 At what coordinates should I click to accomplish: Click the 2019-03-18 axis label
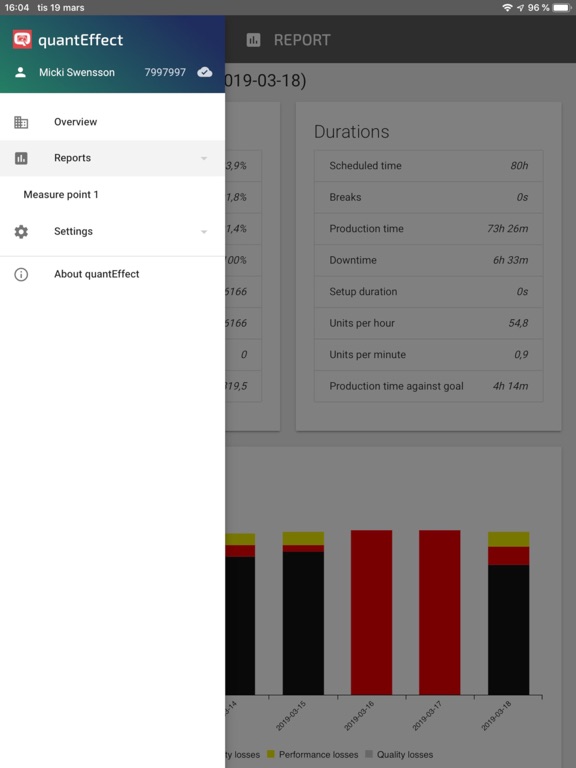(x=496, y=716)
